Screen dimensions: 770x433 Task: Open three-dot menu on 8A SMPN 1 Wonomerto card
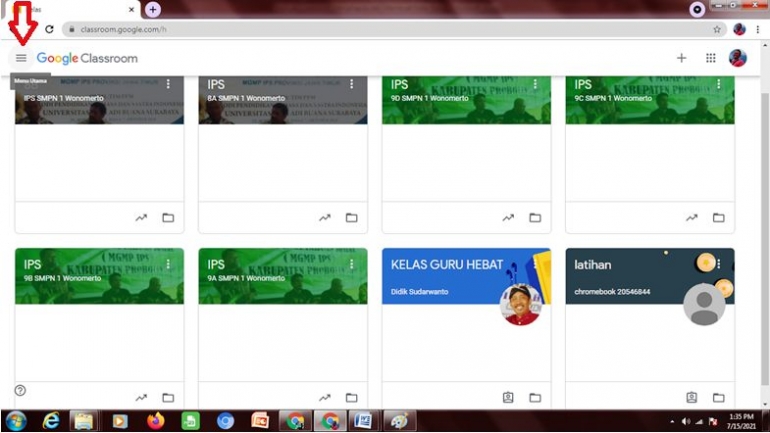click(352, 84)
